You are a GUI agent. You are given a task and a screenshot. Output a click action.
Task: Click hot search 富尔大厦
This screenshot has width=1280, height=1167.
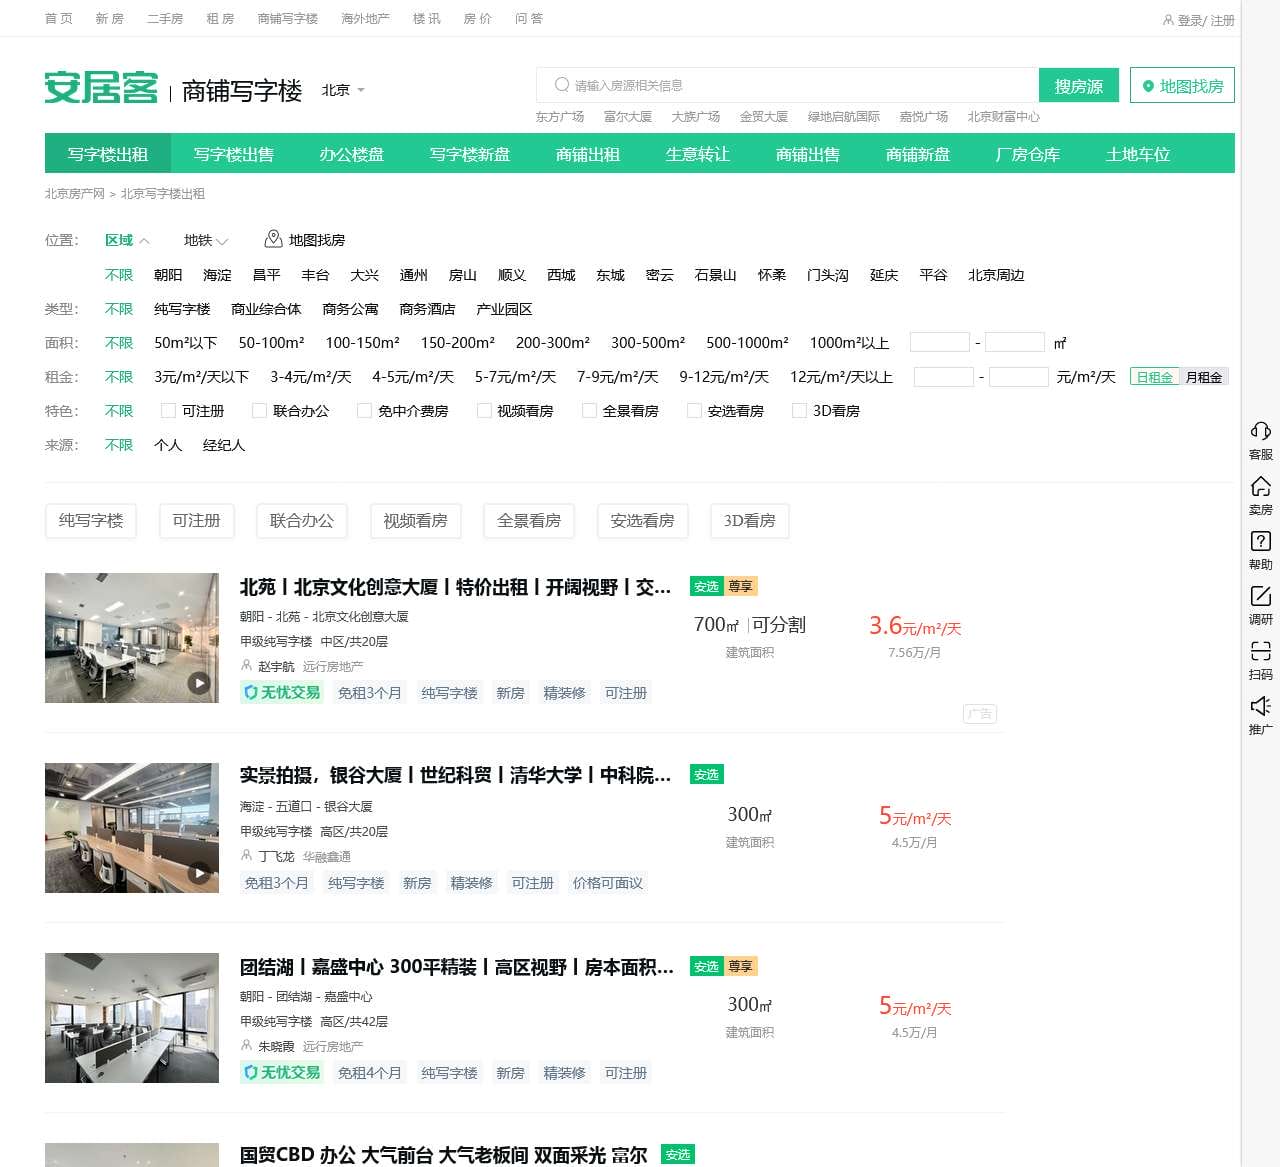click(628, 117)
